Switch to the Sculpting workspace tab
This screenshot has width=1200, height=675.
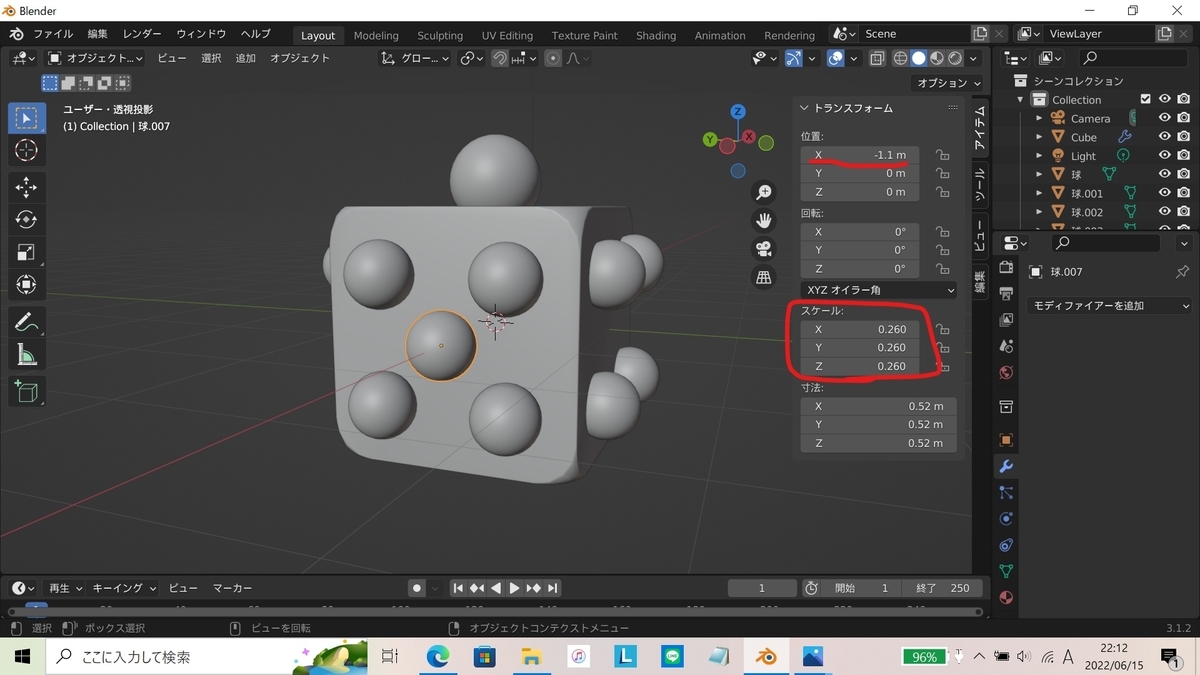pos(440,35)
